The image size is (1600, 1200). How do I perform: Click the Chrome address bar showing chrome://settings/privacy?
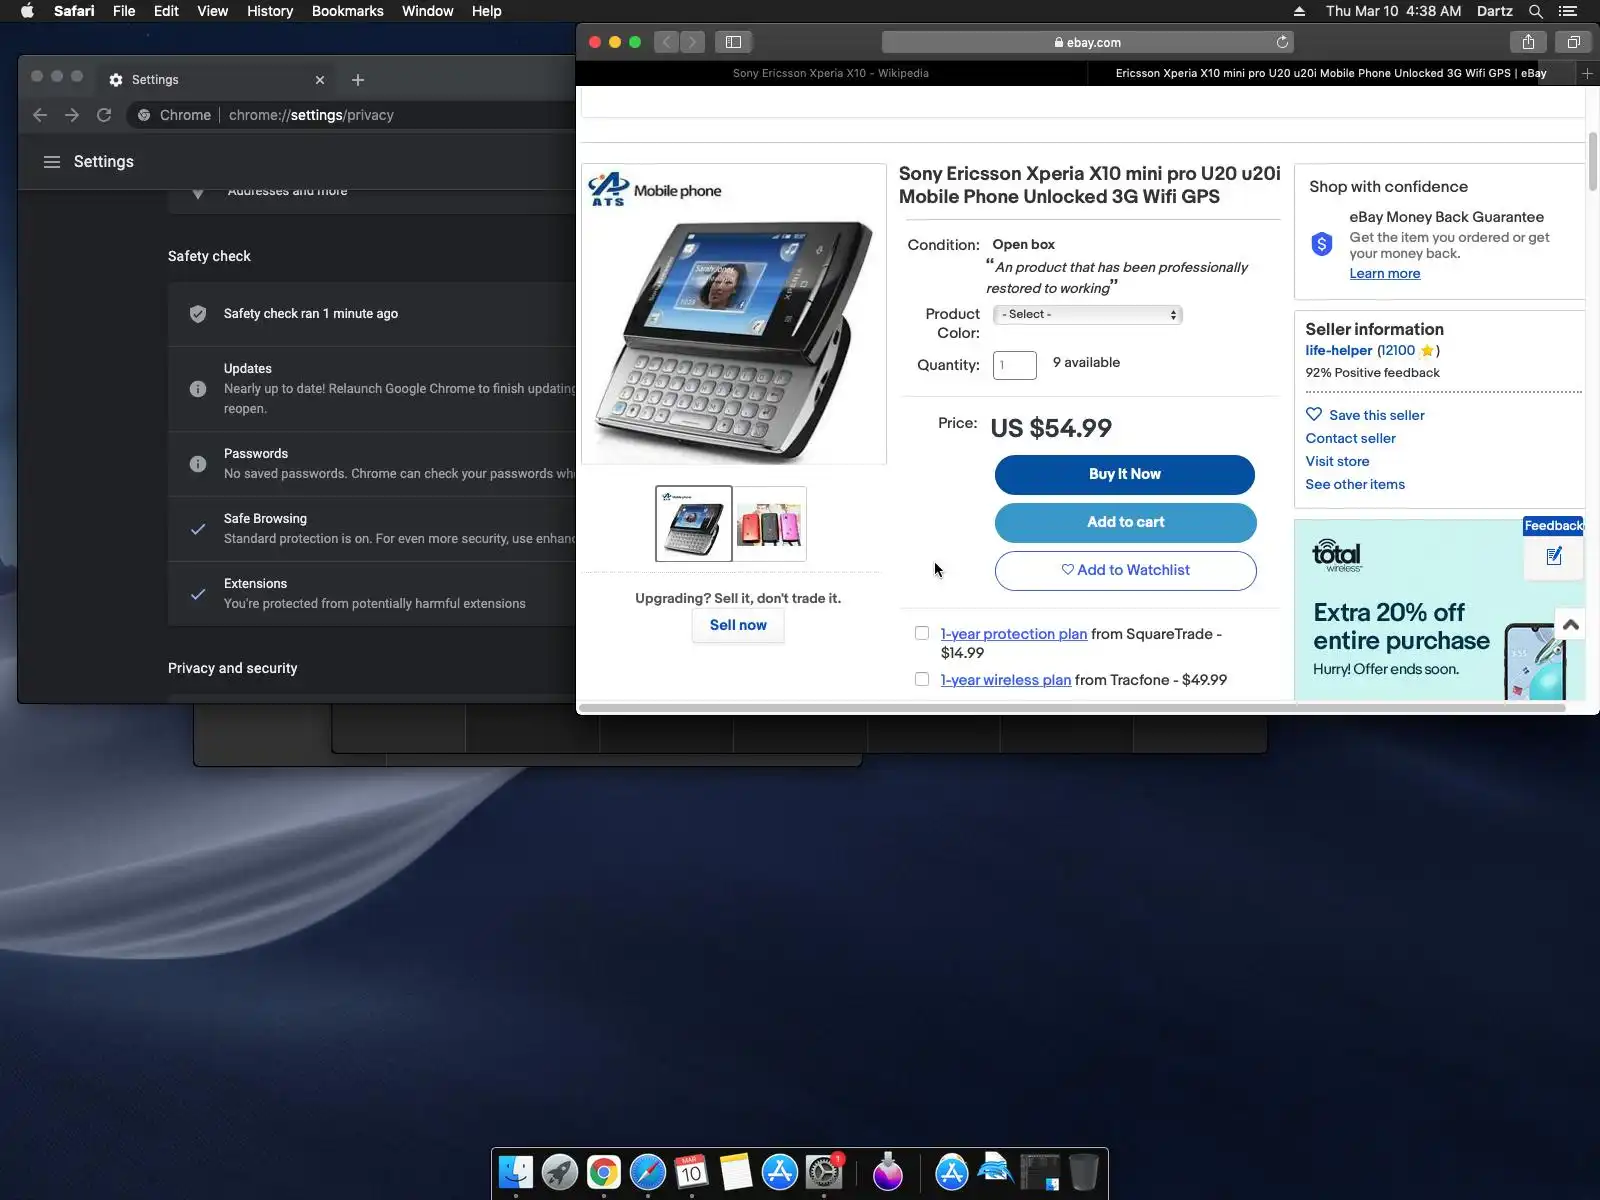350,115
